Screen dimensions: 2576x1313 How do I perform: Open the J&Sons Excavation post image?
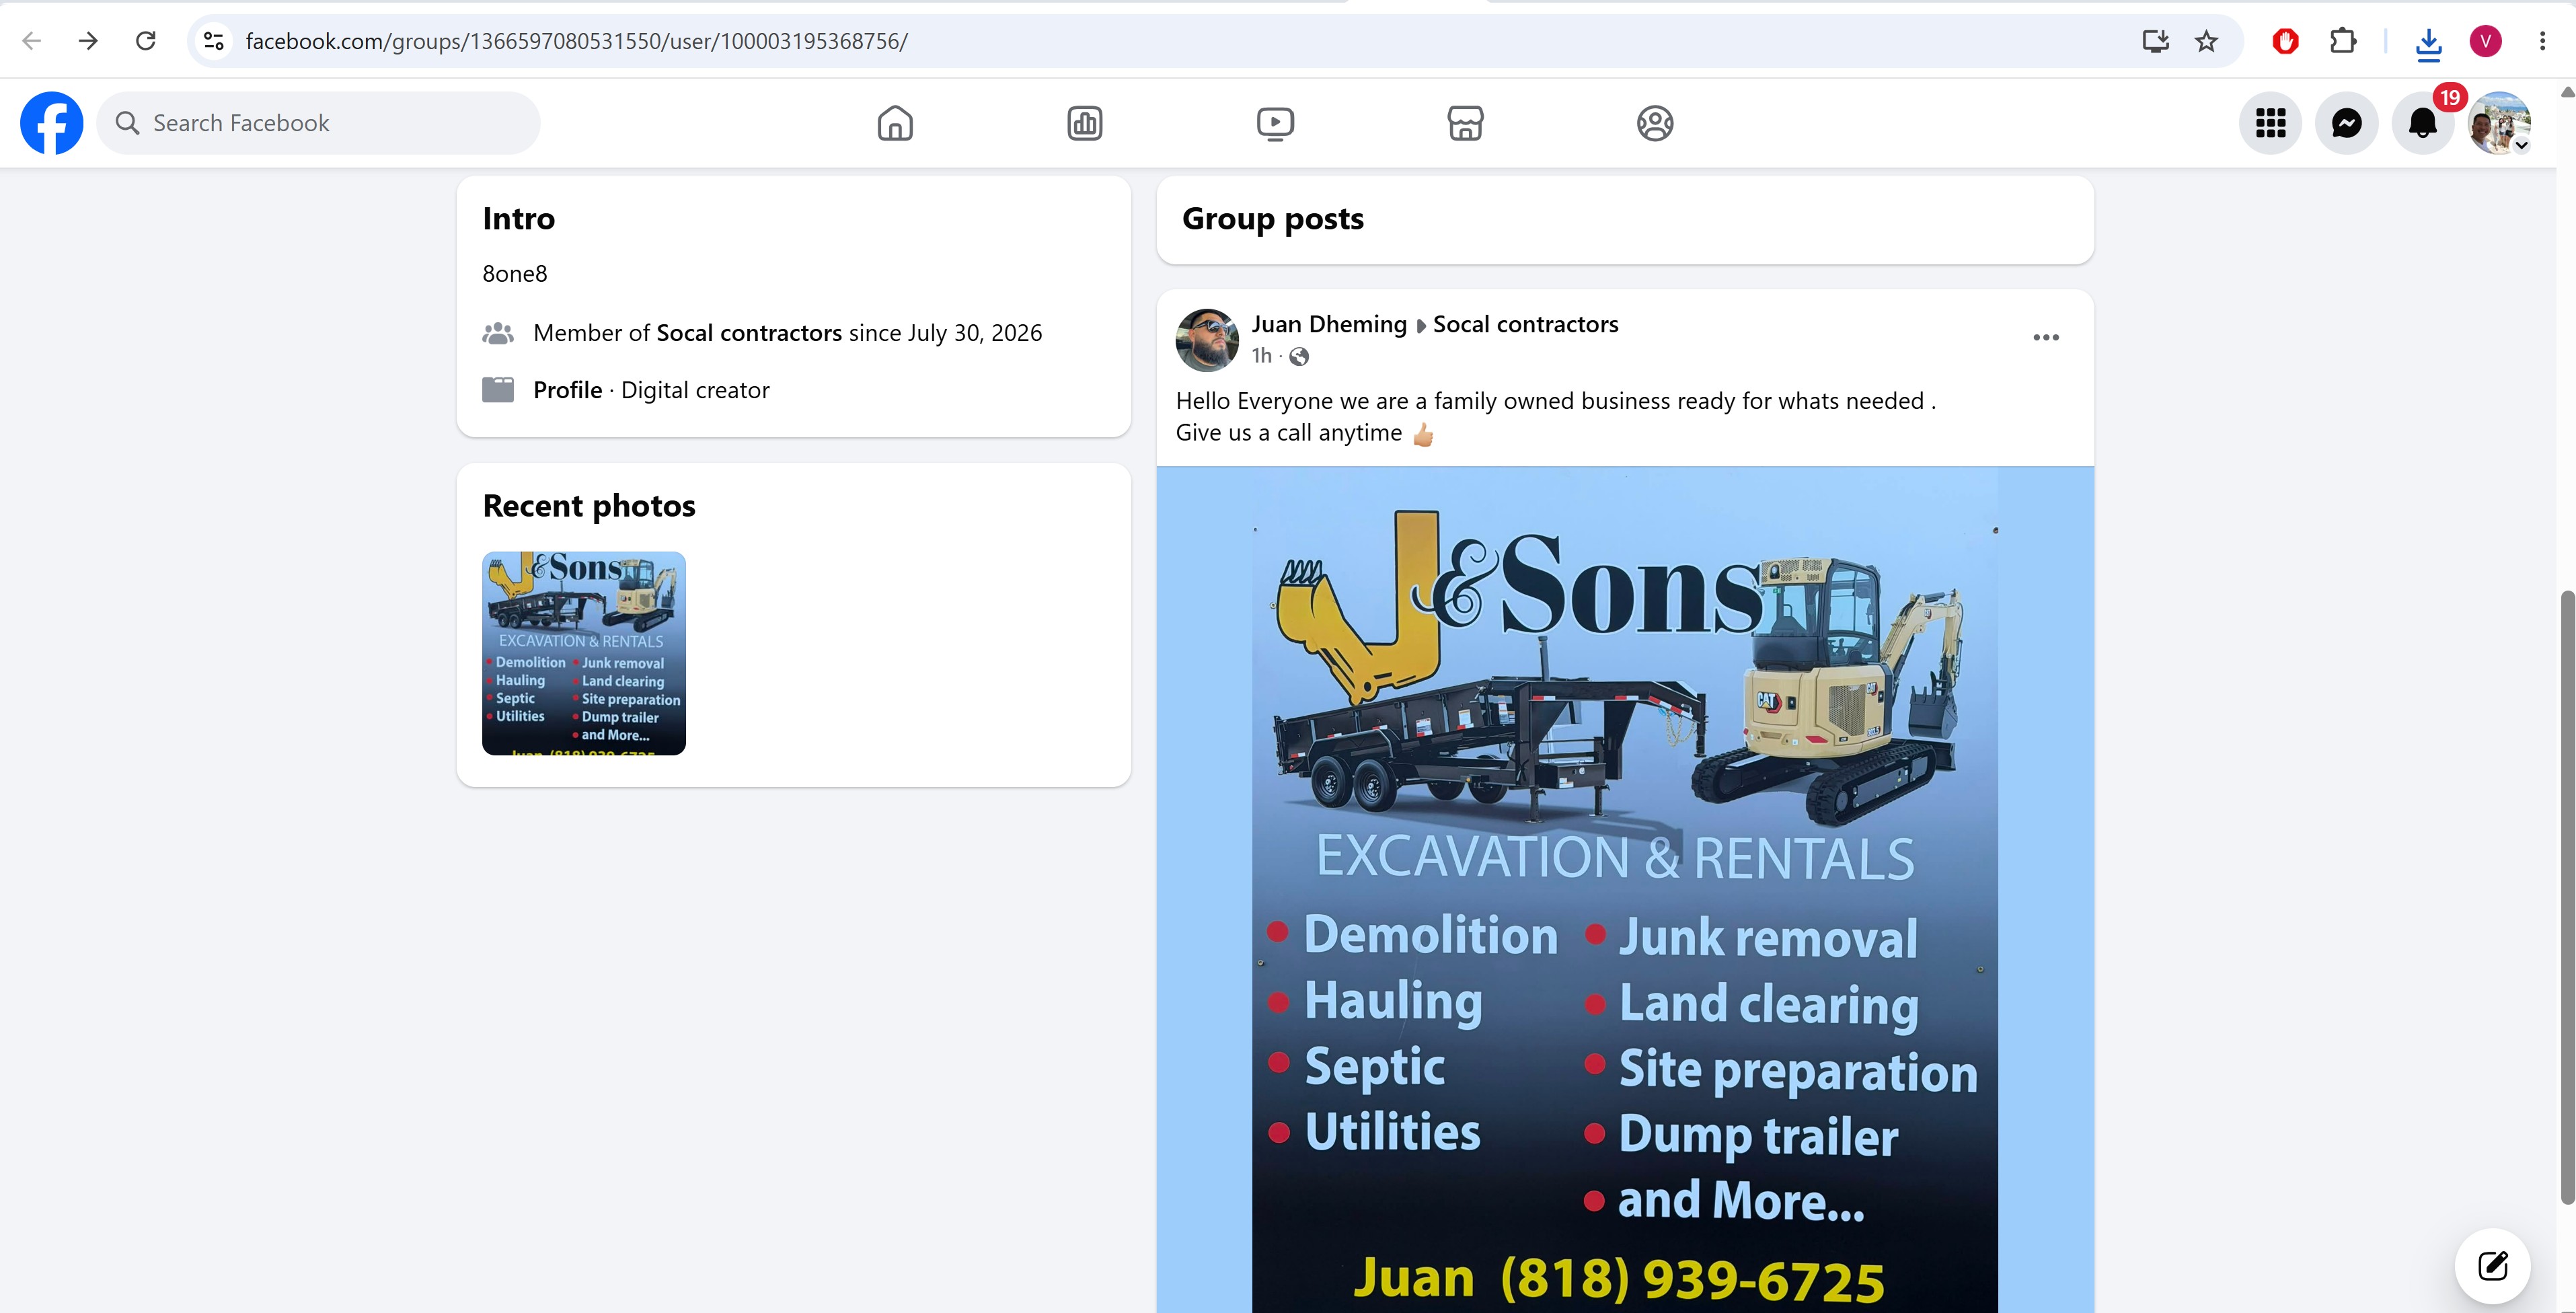[x=1625, y=890]
